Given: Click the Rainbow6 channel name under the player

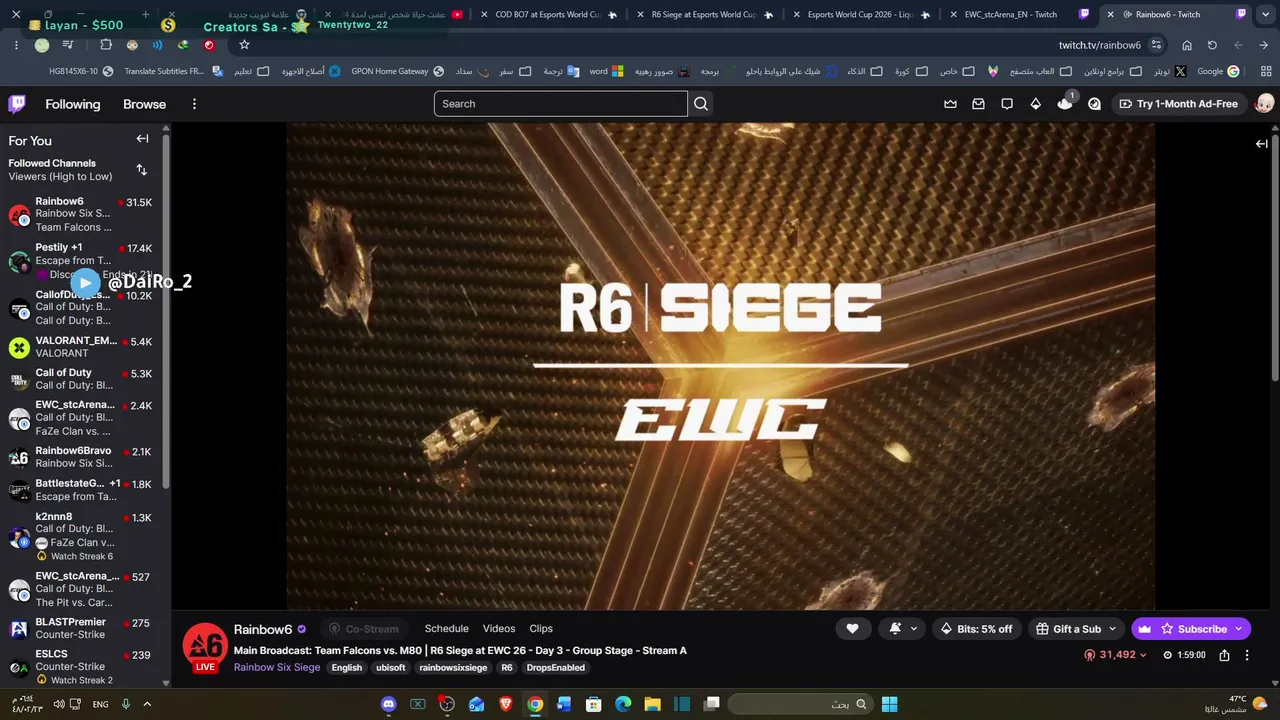Looking at the screenshot, I should click(263, 629).
